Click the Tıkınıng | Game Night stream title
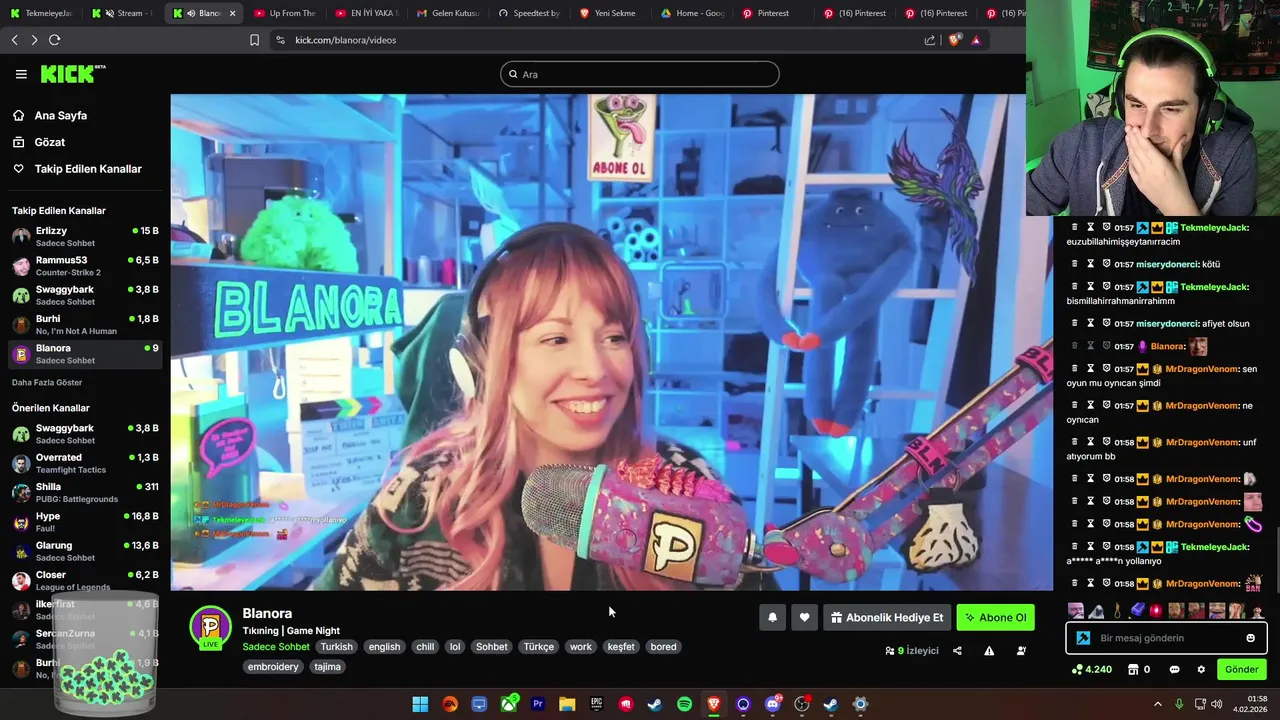Viewport: 1280px width, 720px height. tap(291, 630)
